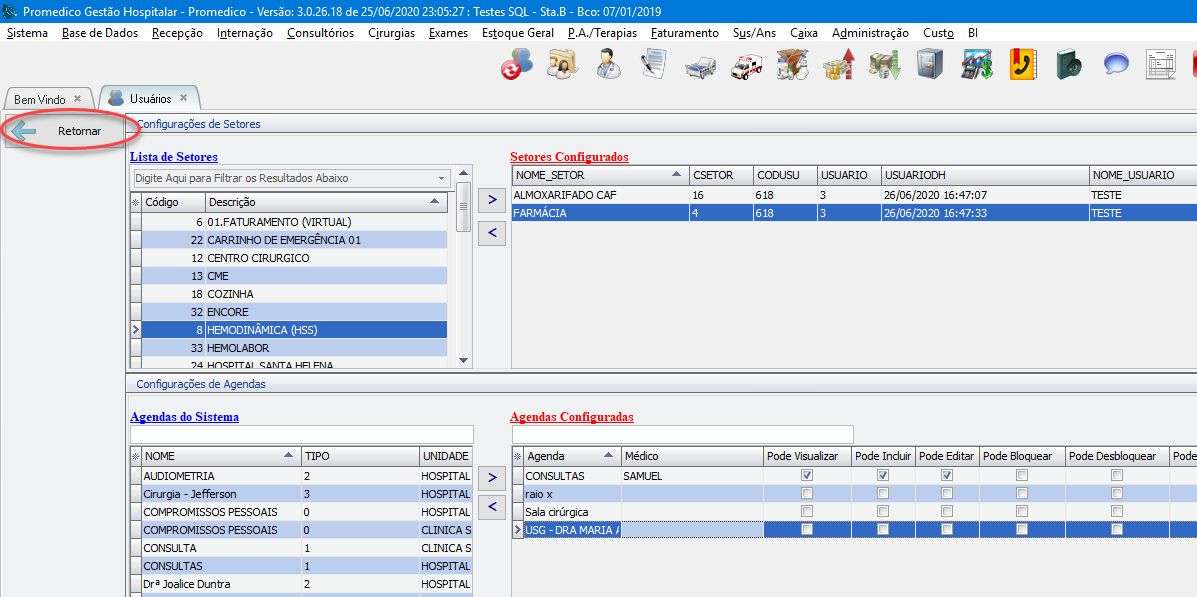The width and height of the screenshot is (1197, 597).
Task: Toggle Pode Incluir for raio x agenda
Action: coord(882,494)
